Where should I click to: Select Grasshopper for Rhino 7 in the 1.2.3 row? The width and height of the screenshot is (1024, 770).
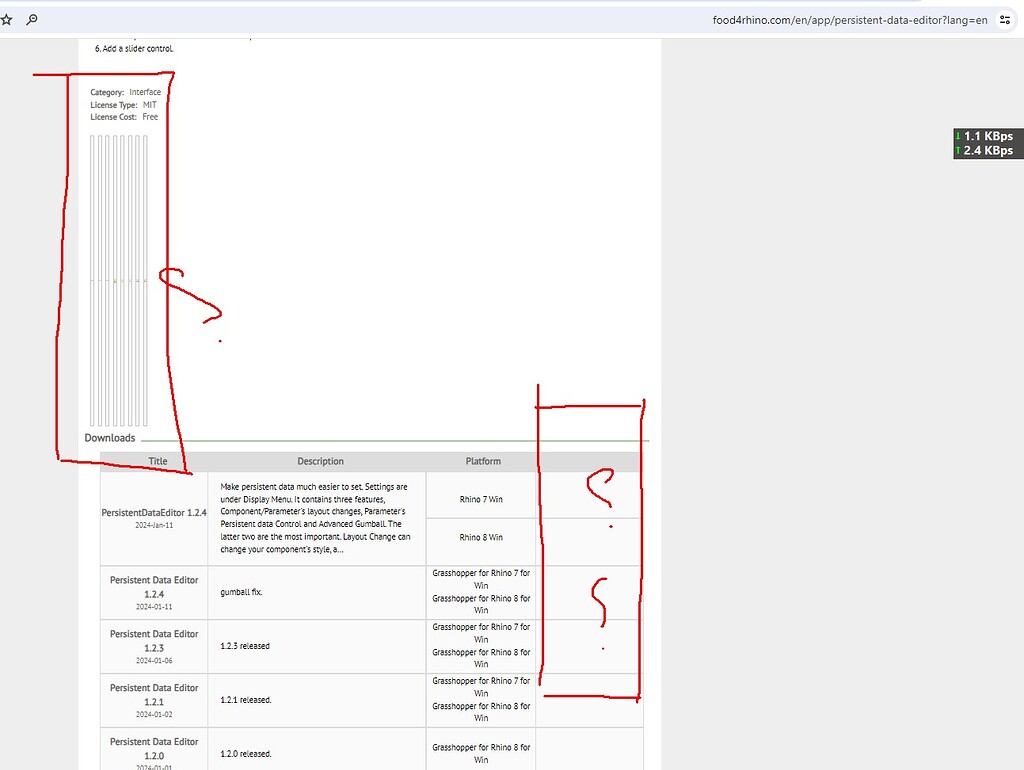[x=483, y=632]
